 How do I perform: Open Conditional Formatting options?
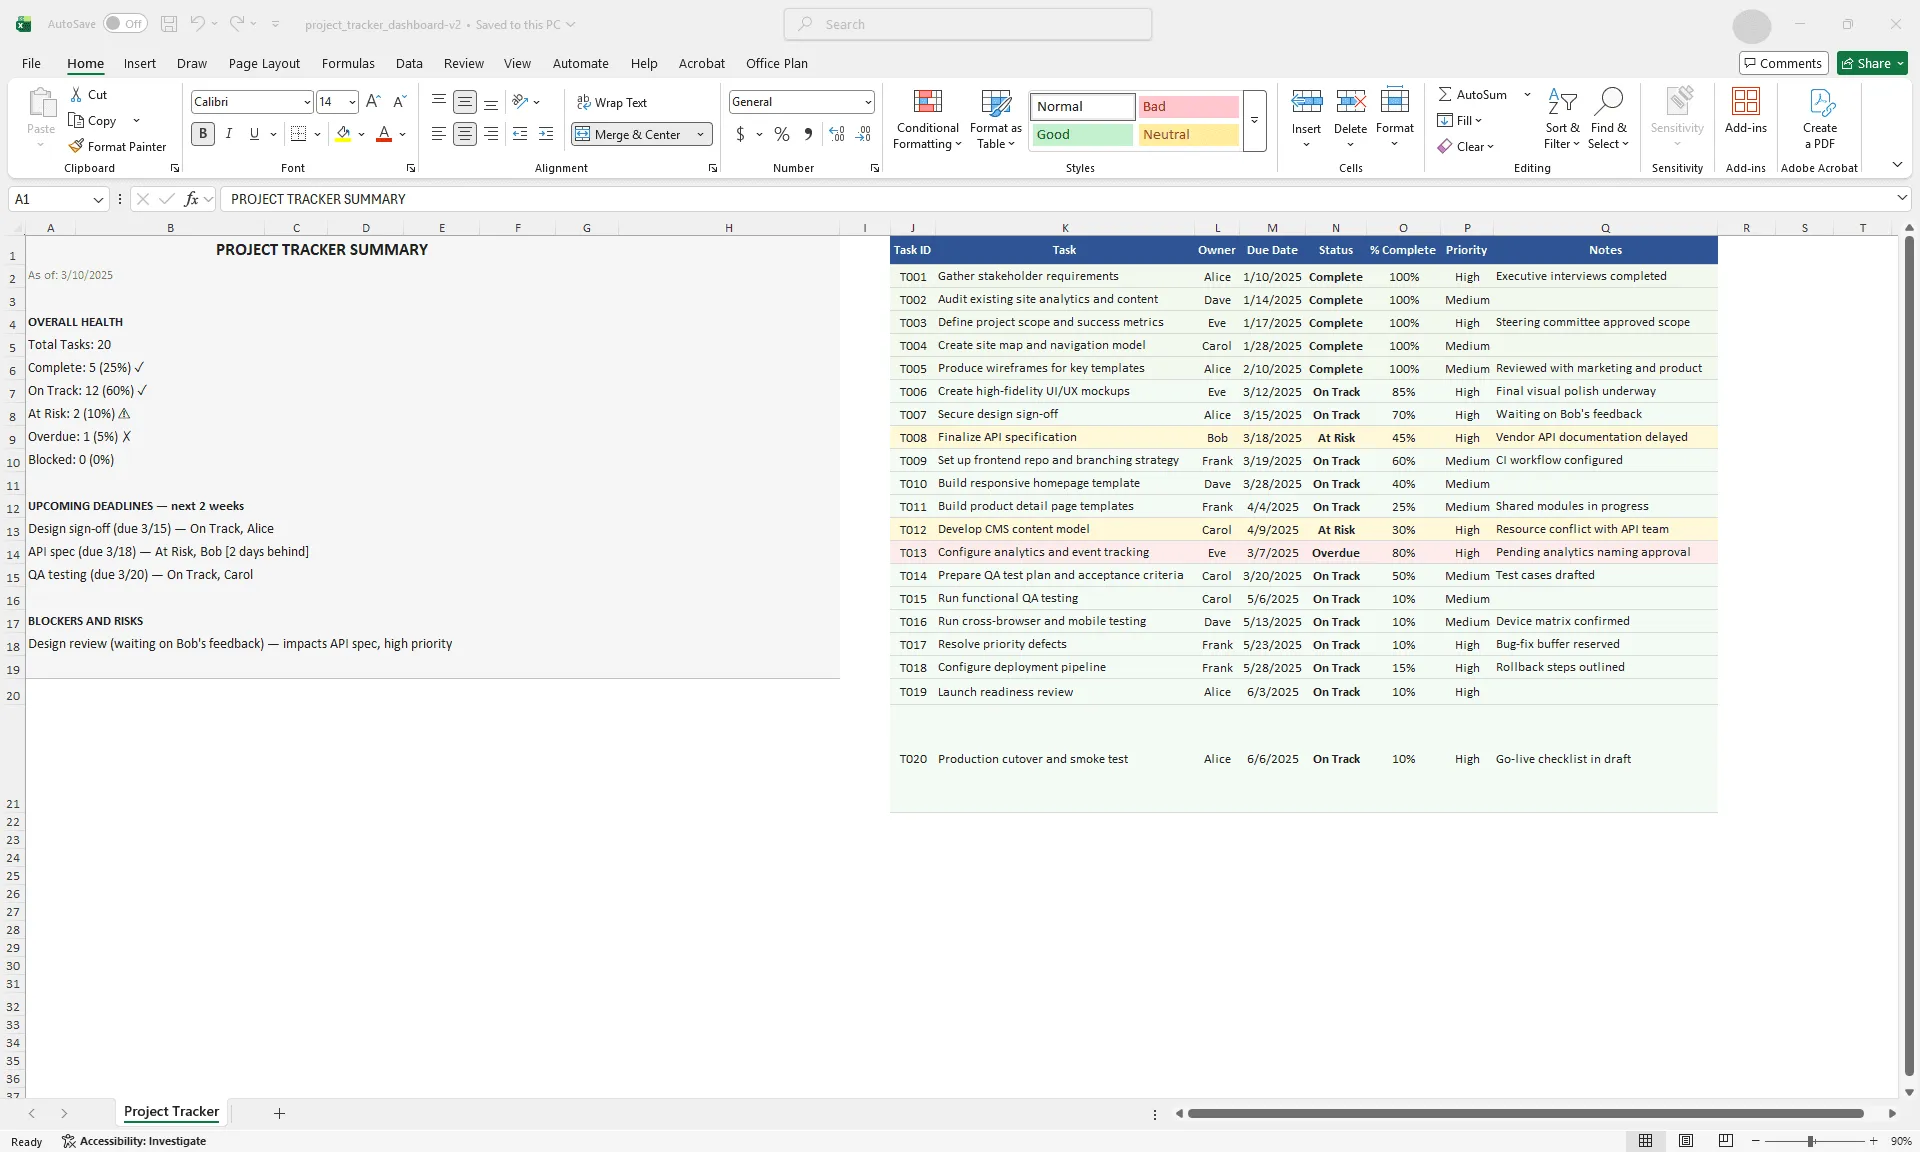click(x=927, y=118)
